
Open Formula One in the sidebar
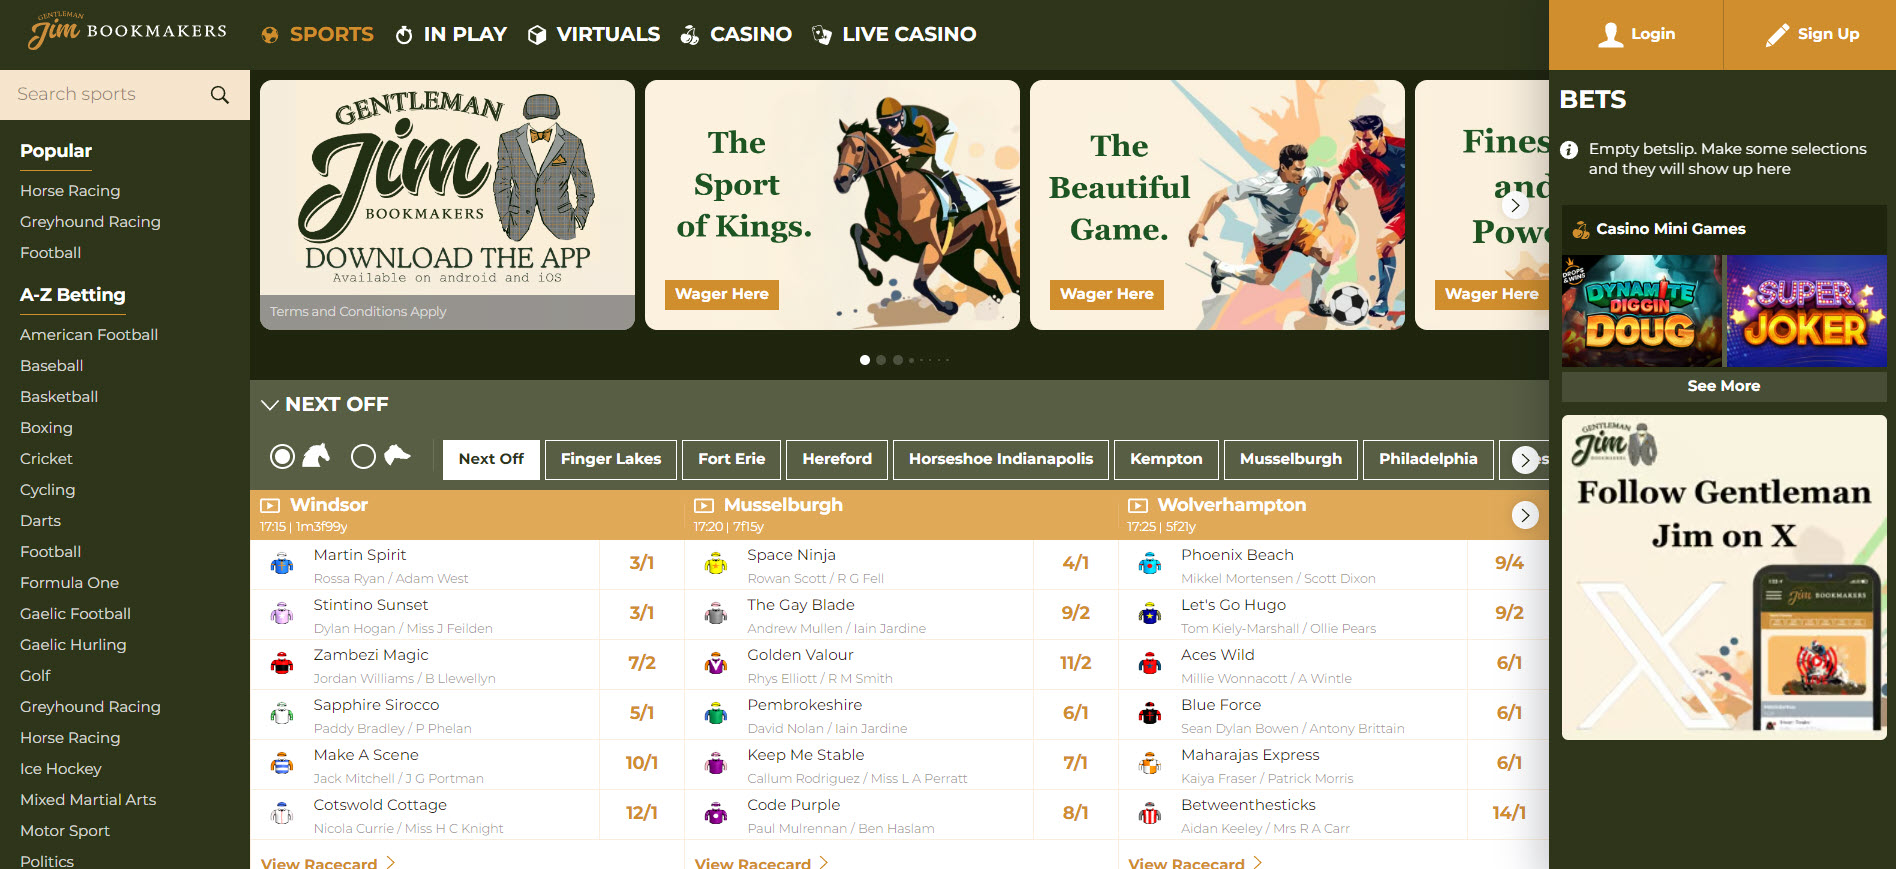click(x=69, y=583)
